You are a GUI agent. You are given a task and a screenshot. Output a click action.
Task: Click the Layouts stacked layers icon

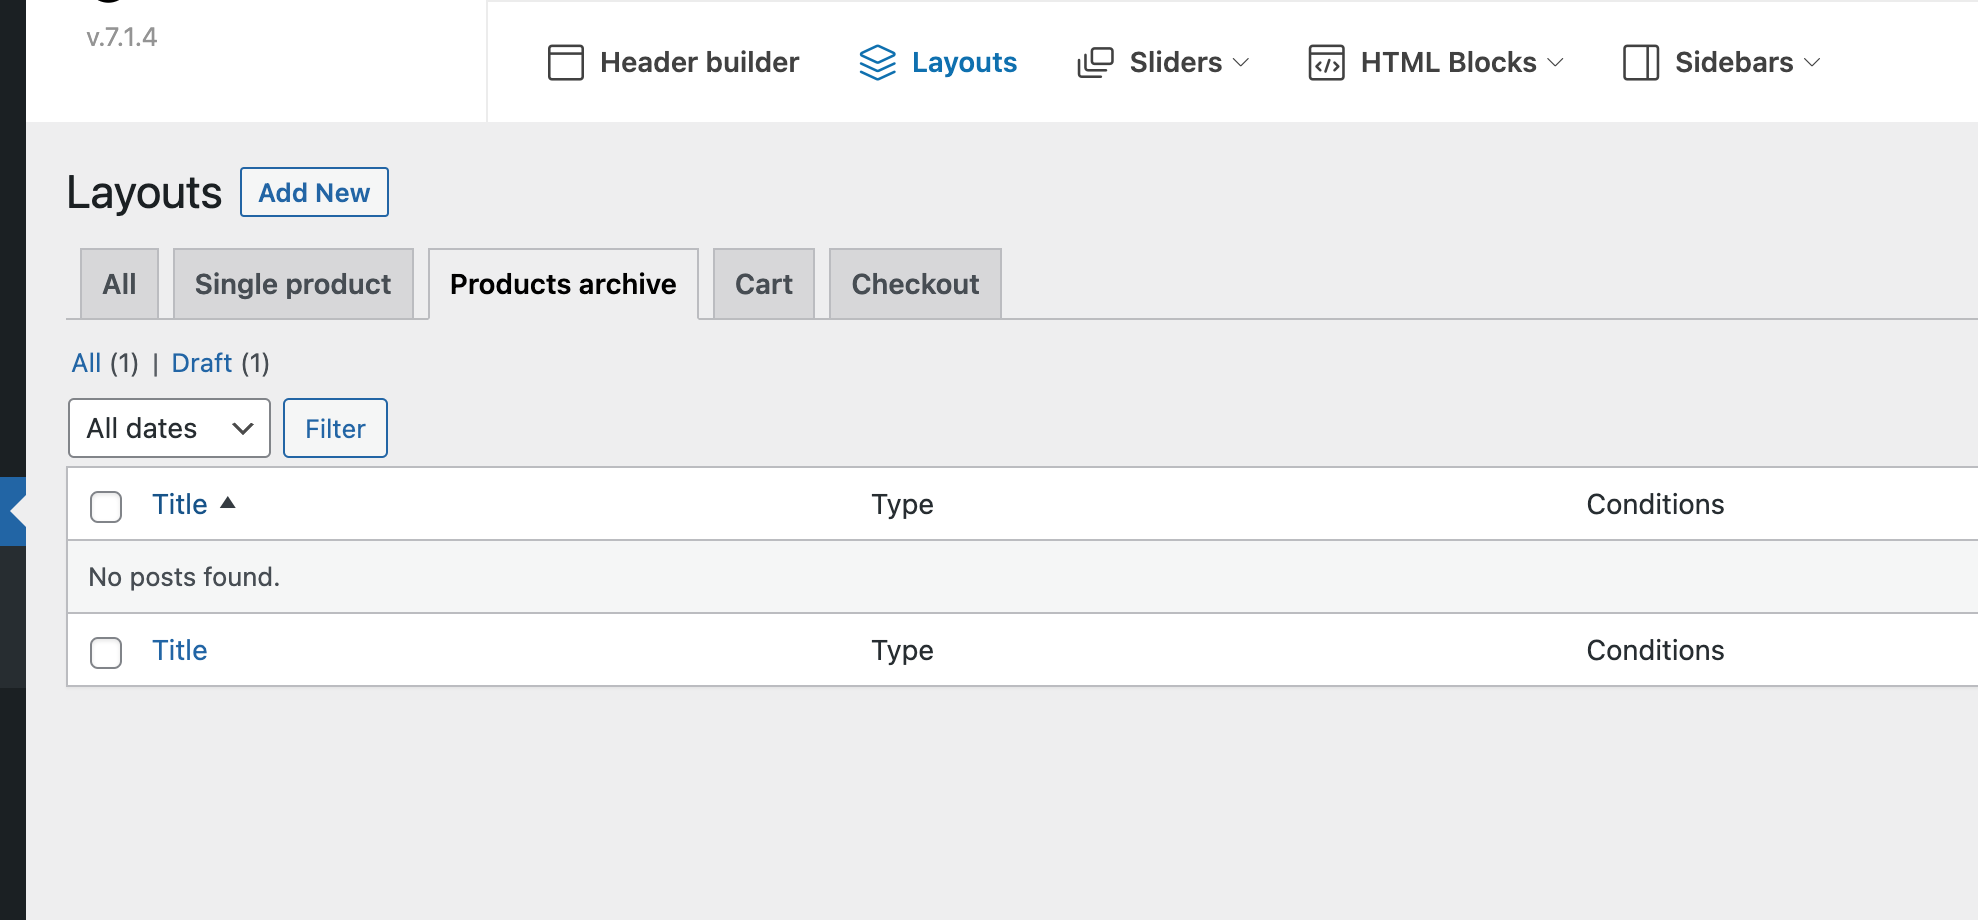pos(877,62)
